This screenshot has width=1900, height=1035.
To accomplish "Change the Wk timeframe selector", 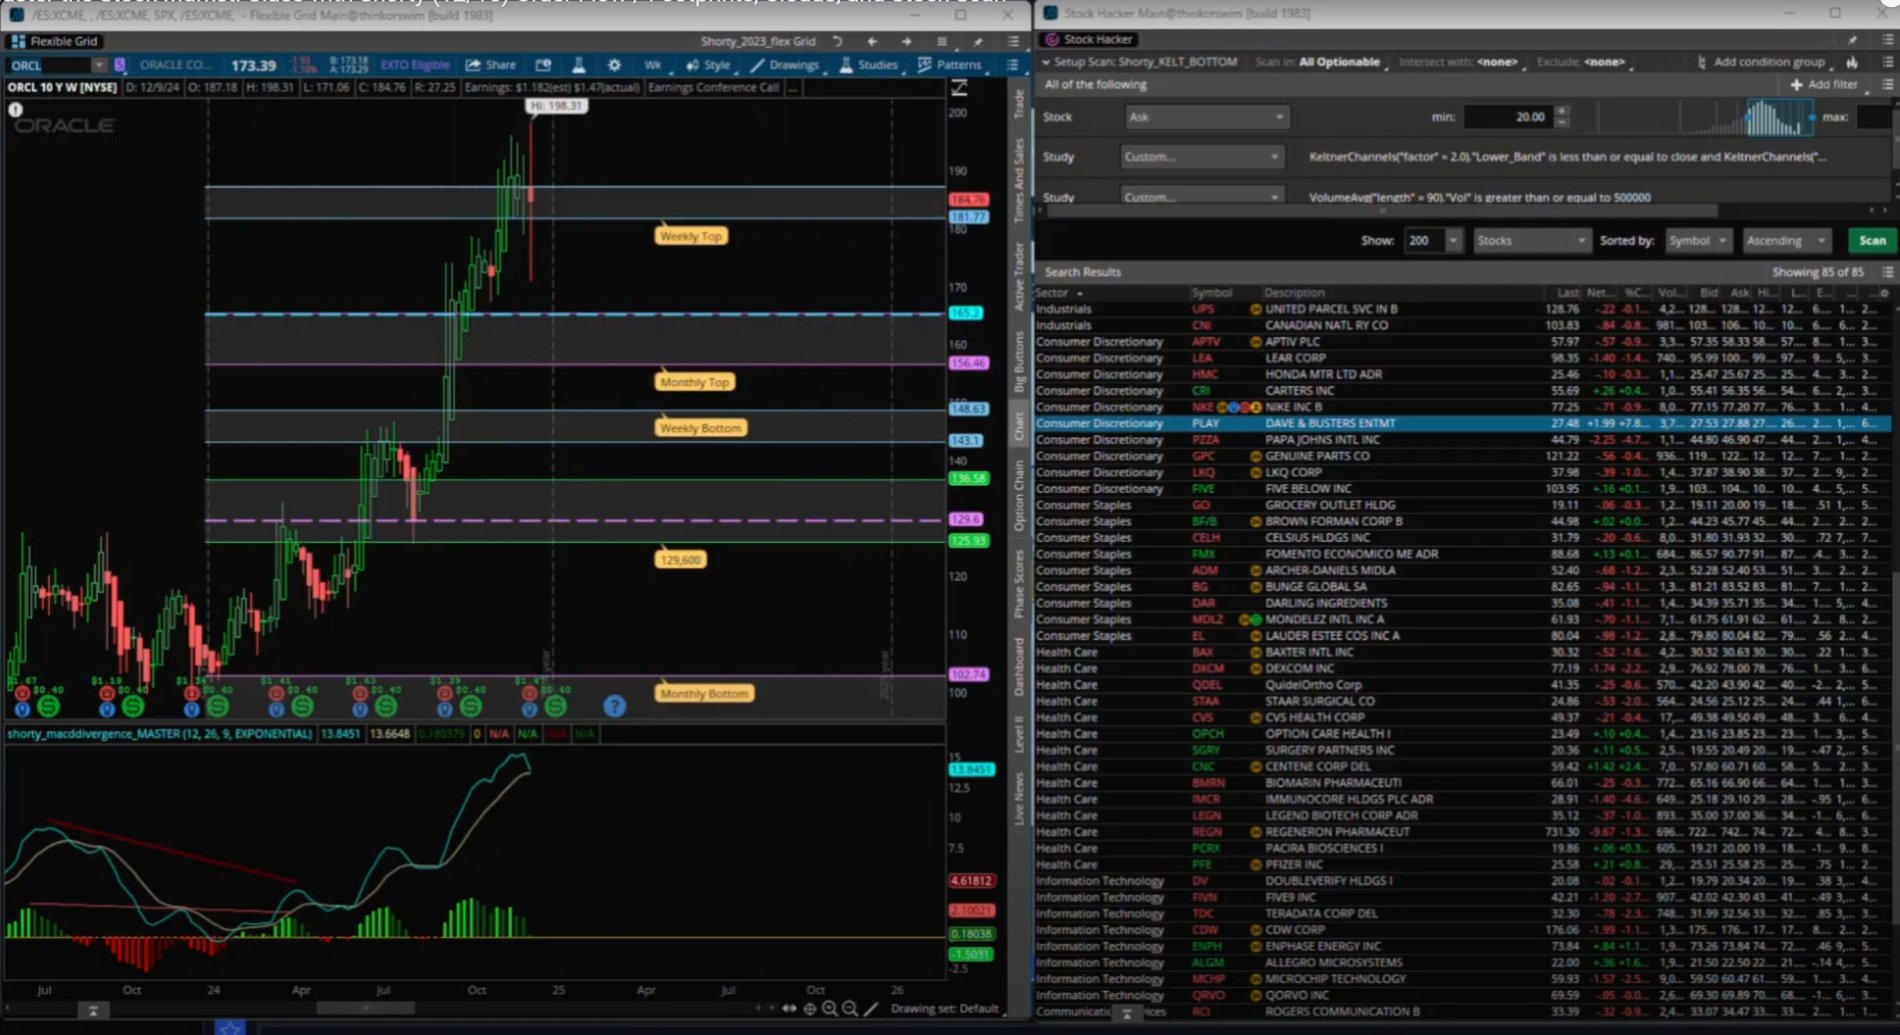I will pyautogui.click(x=653, y=65).
